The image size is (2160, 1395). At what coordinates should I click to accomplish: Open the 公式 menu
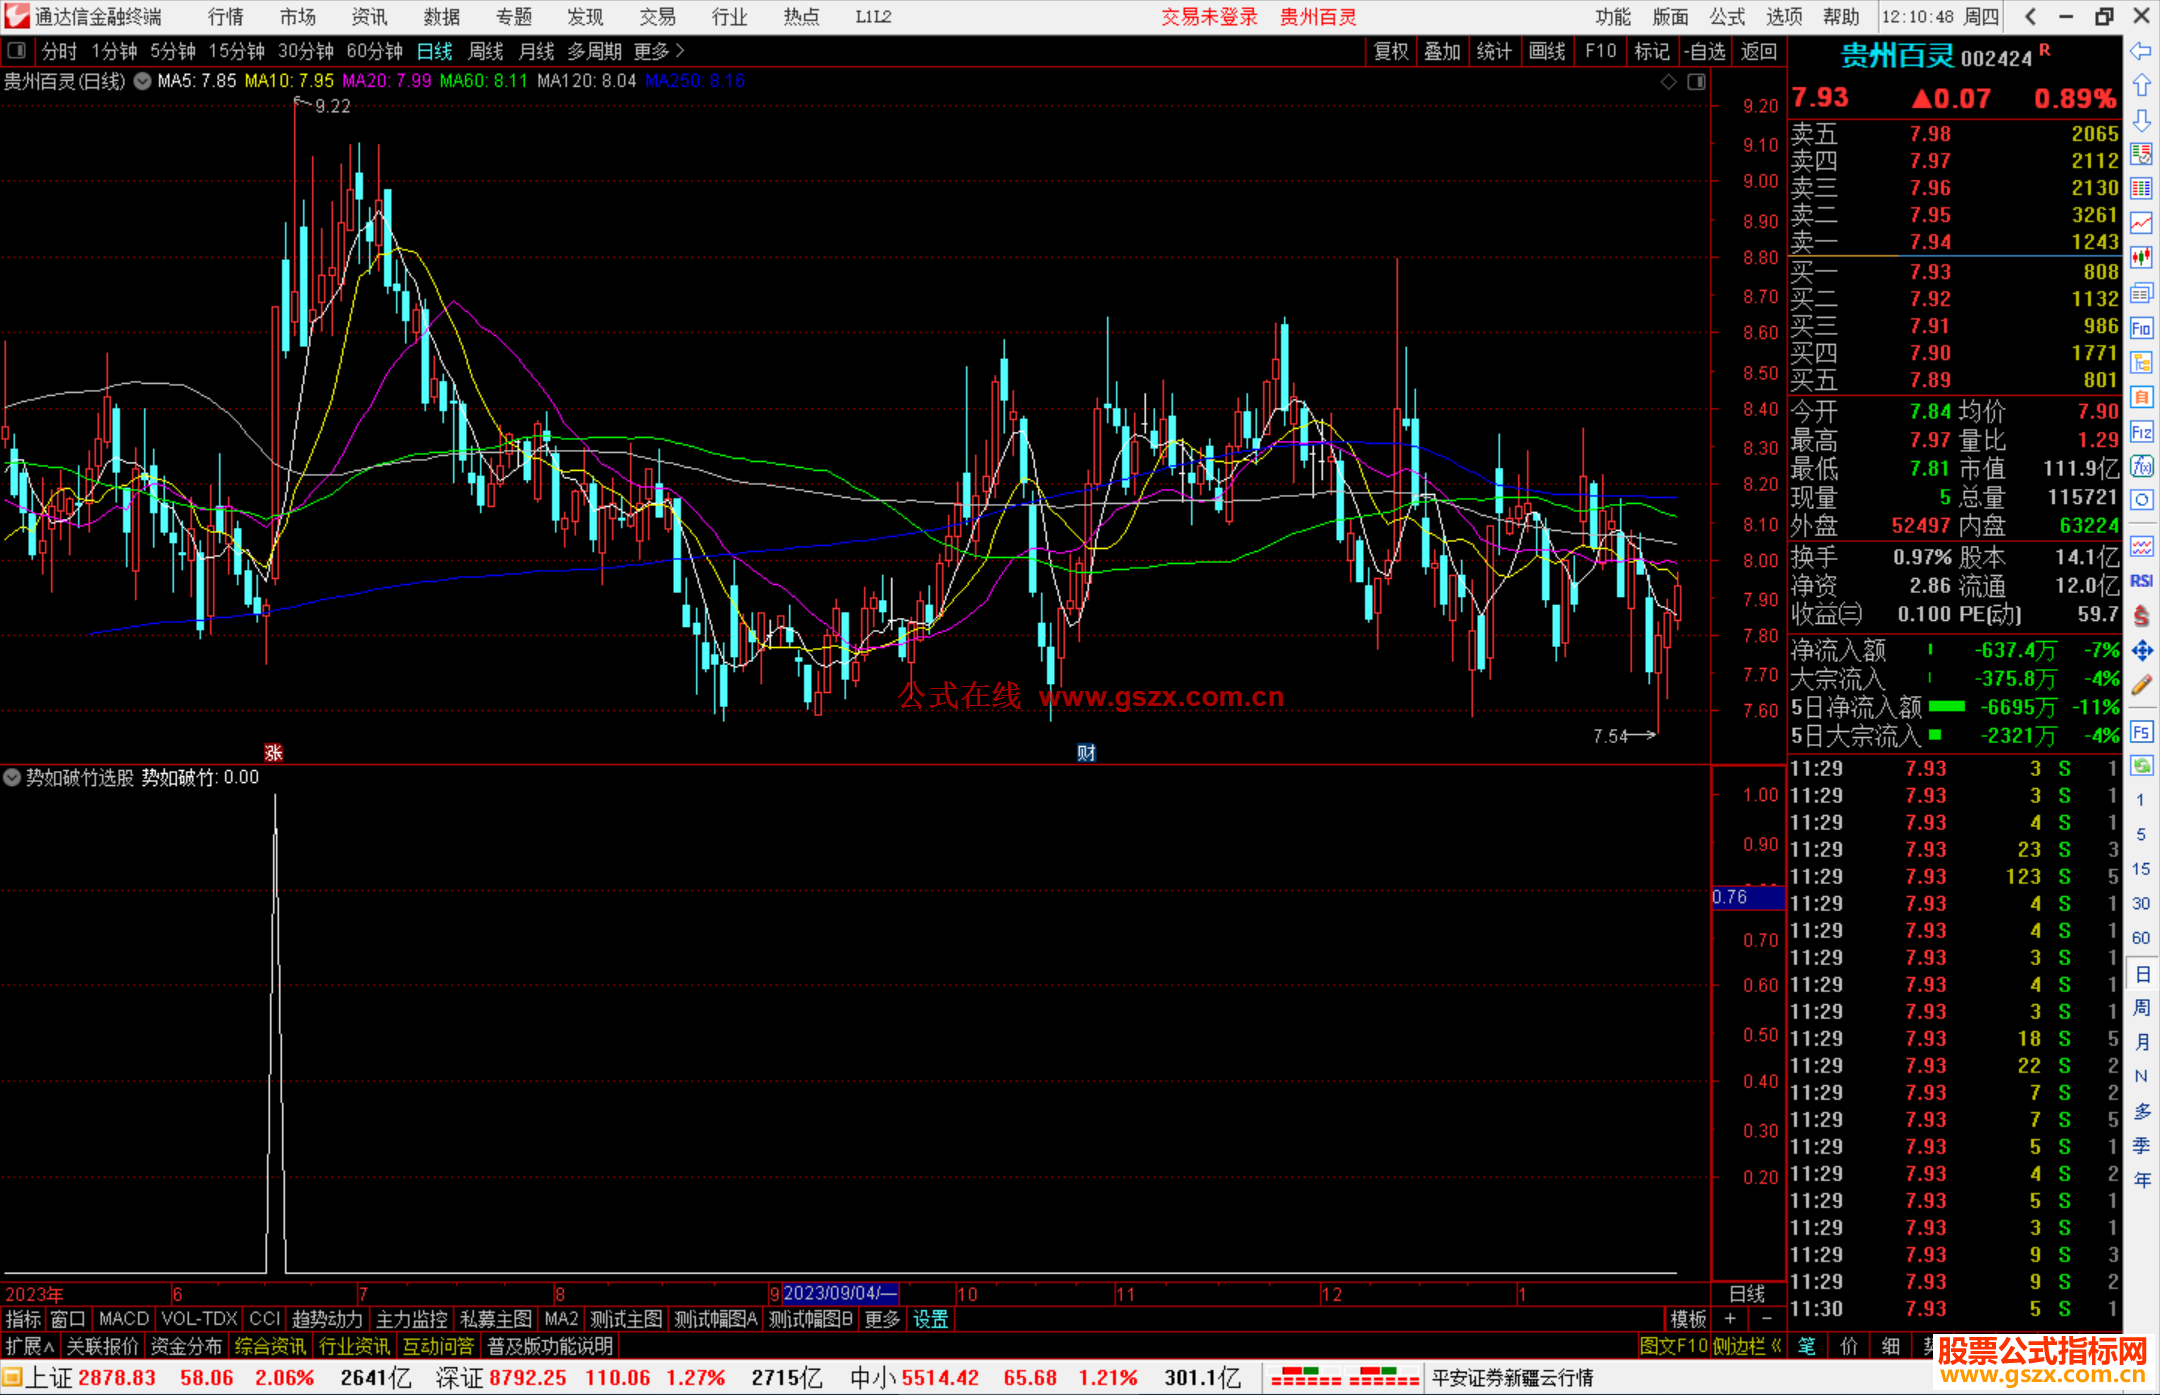tap(1727, 17)
